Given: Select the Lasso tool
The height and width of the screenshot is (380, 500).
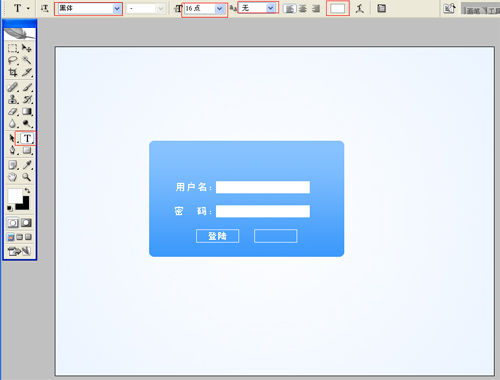Looking at the screenshot, I should point(13,61).
